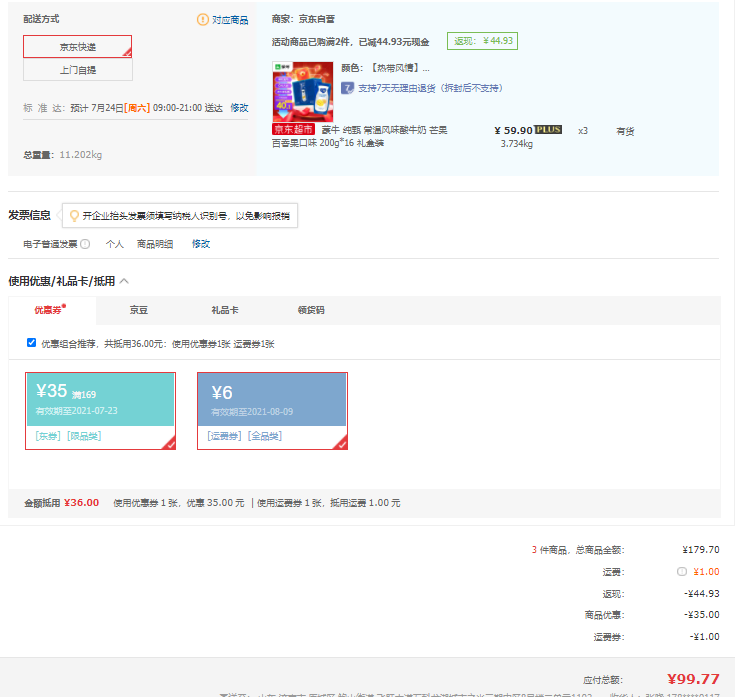746x697 pixels.
Task: Click 修改 next to delivery time
Action: (x=239, y=108)
